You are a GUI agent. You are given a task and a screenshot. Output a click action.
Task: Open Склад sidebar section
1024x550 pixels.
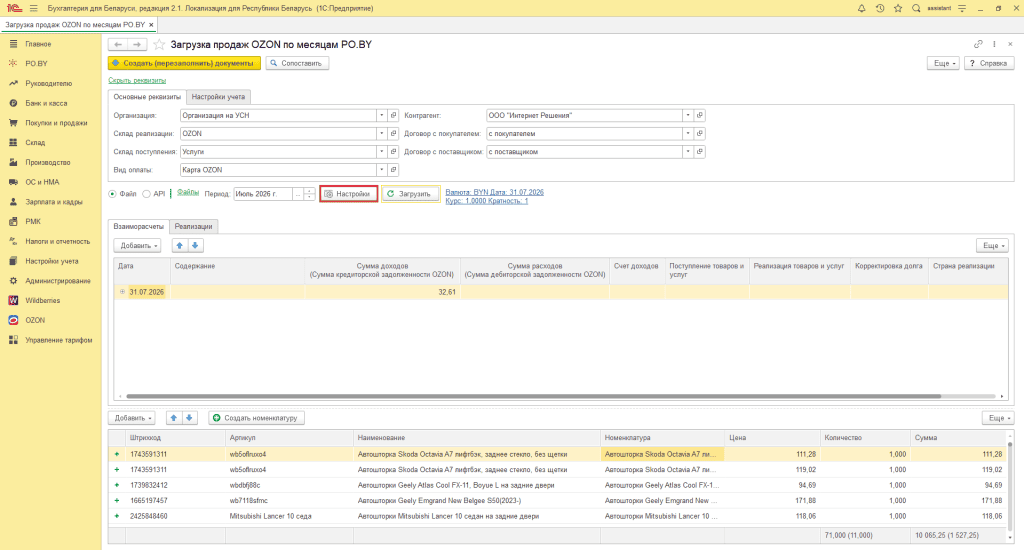tap(35, 142)
